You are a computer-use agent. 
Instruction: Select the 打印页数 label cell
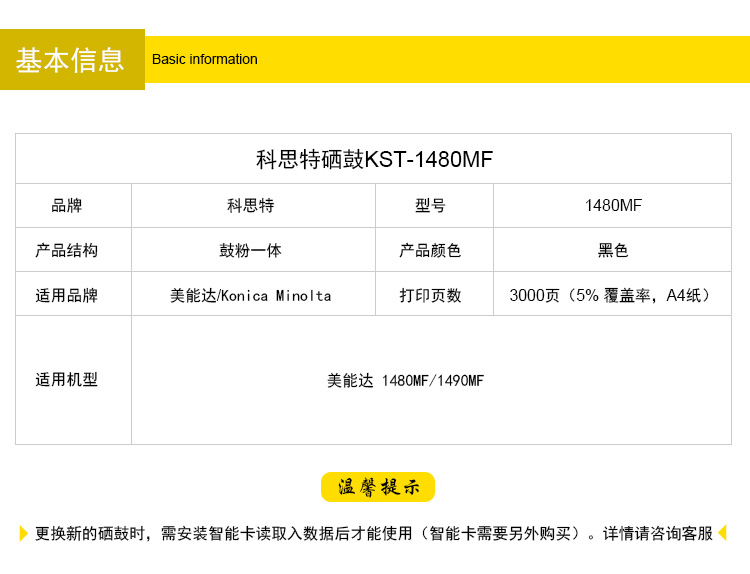(x=431, y=295)
